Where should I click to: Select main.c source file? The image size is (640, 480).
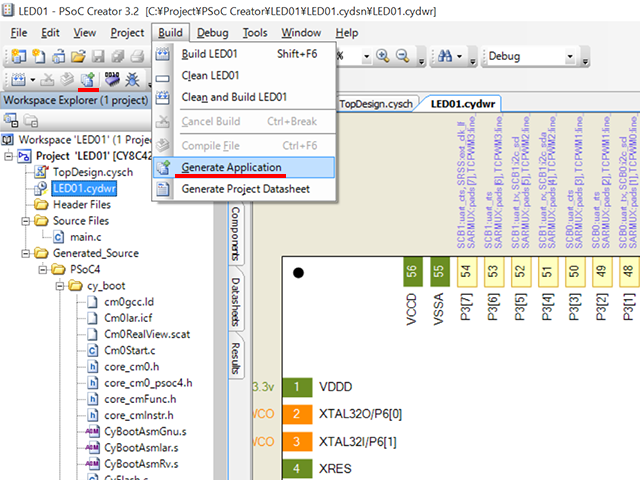pos(86,237)
